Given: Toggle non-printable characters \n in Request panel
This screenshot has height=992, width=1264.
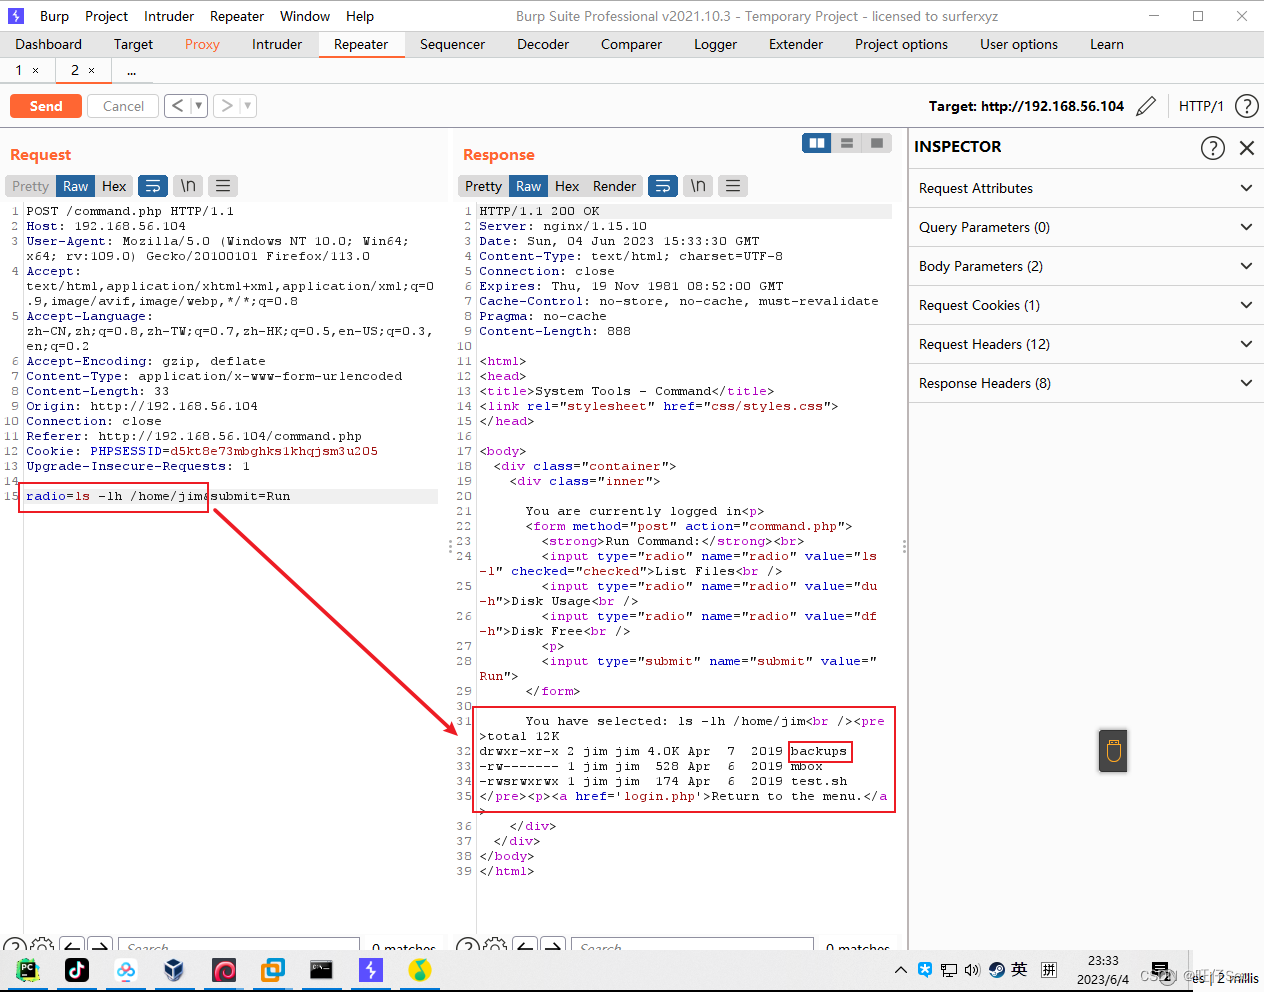Looking at the screenshot, I should coord(187,186).
